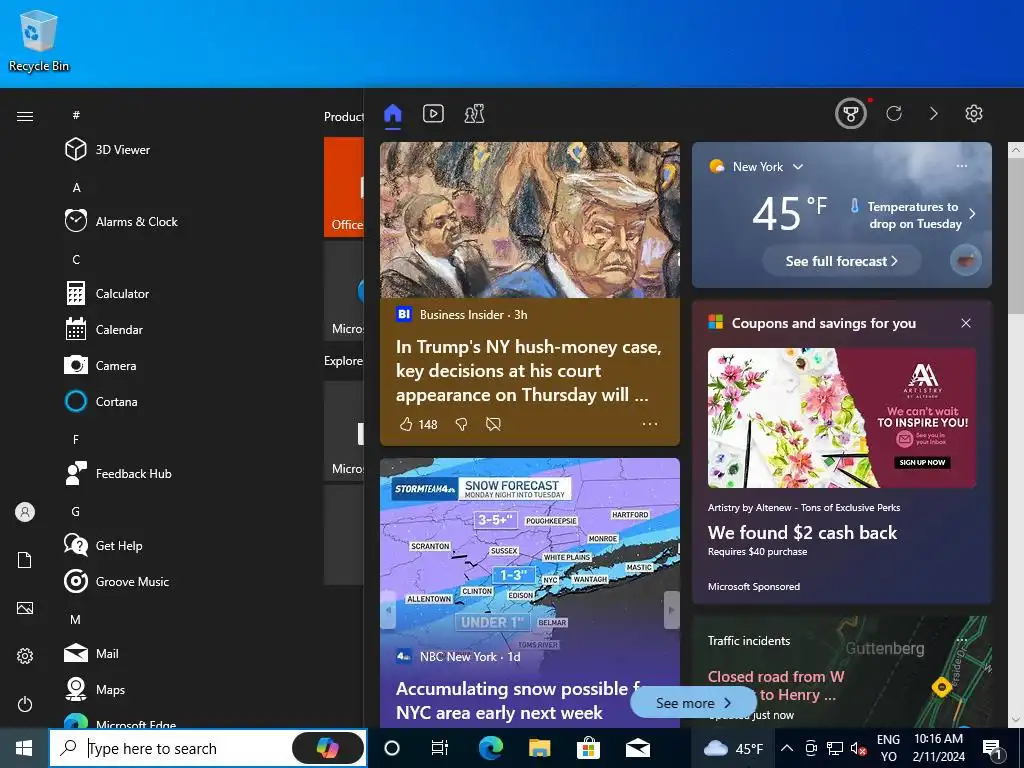
Task: Click SIGN UP NOW in Artistry ad
Action: (x=922, y=462)
